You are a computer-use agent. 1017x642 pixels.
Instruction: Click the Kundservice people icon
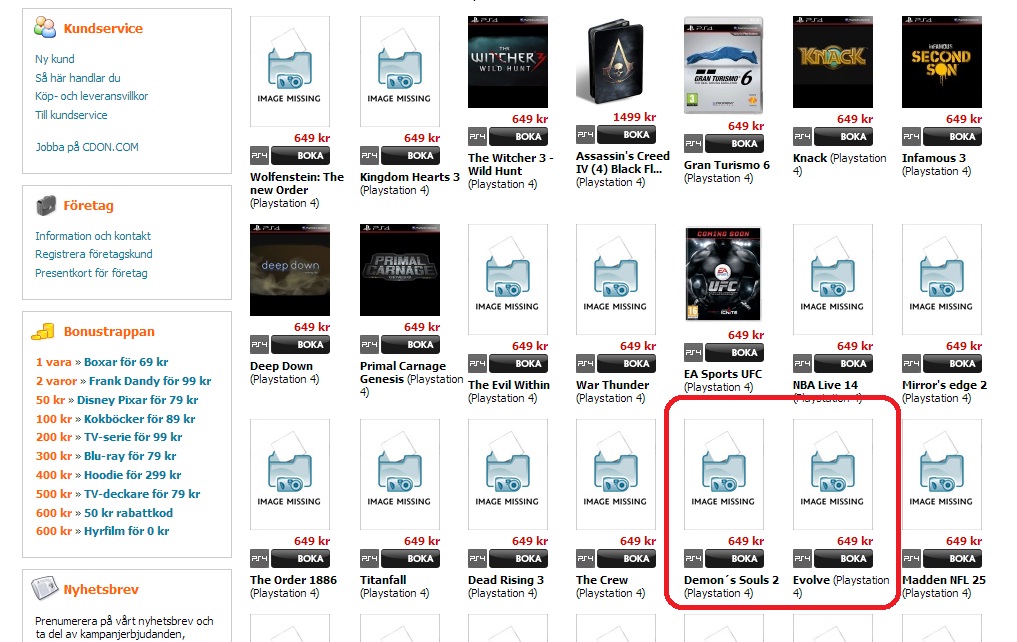(x=44, y=28)
